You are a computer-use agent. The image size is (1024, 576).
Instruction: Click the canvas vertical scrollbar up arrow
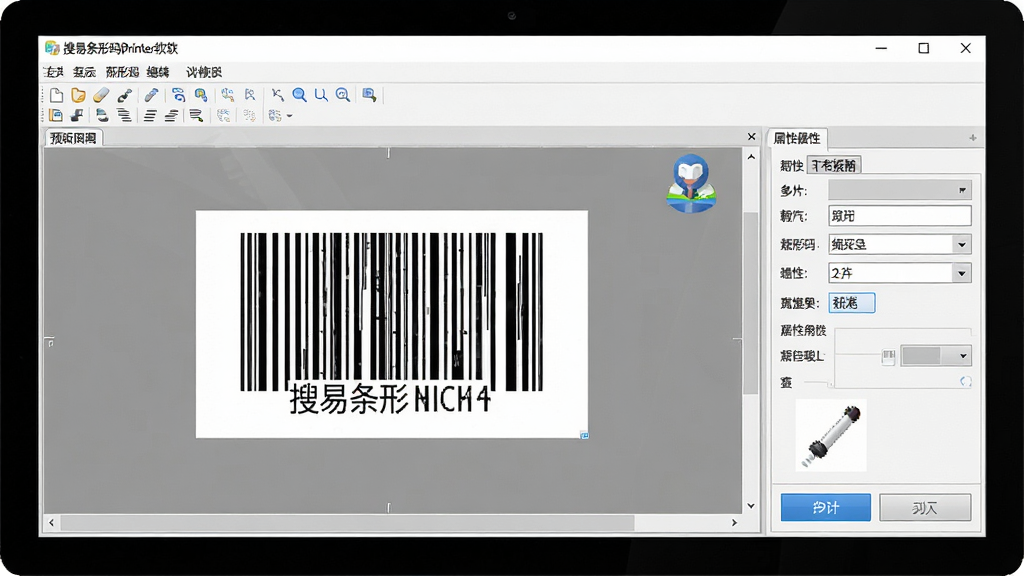[751, 157]
